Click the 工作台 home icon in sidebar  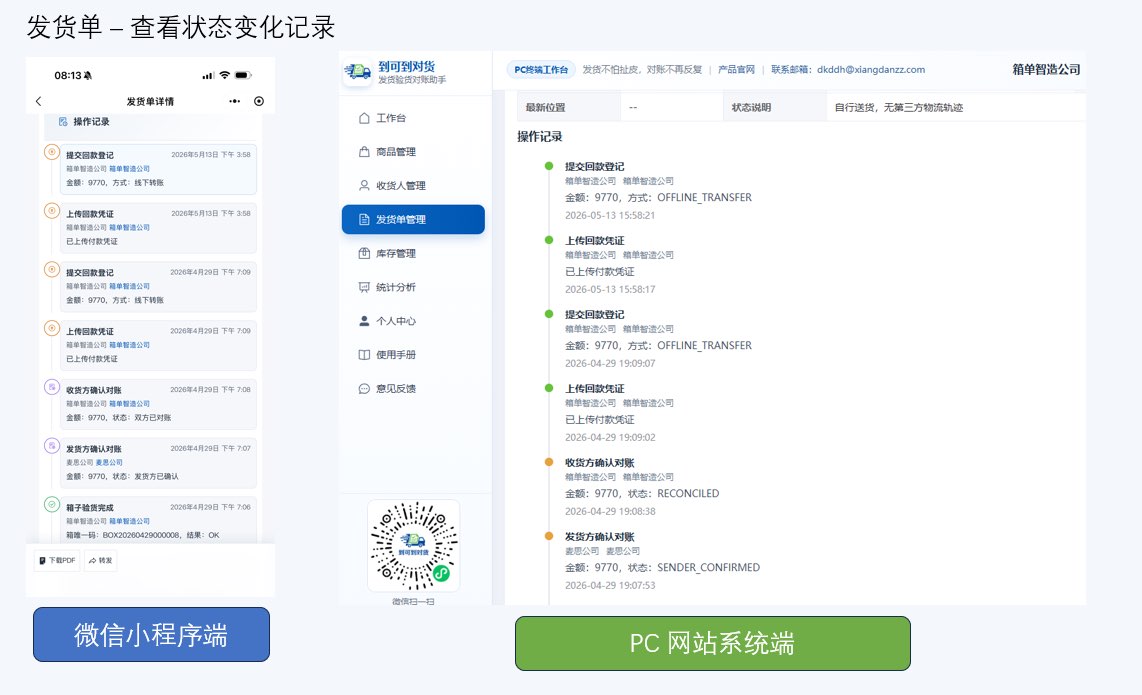point(364,118)
